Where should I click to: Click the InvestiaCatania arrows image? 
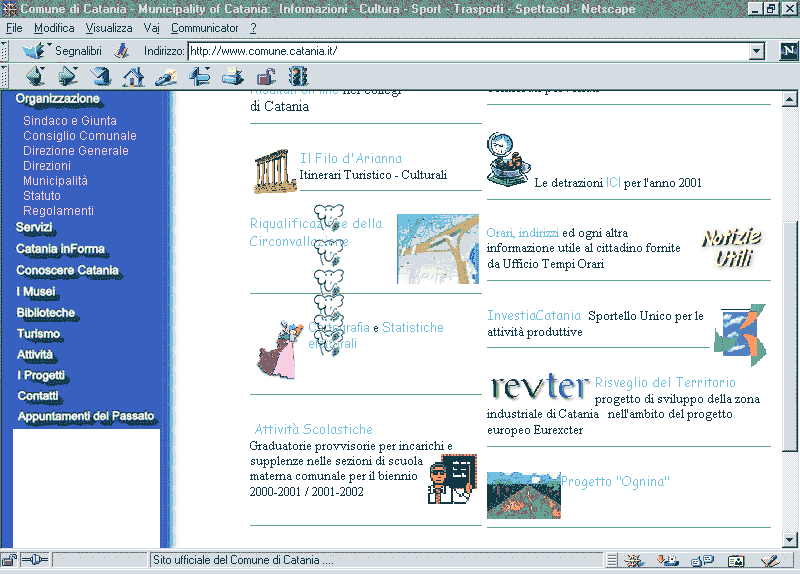(740, 335)
